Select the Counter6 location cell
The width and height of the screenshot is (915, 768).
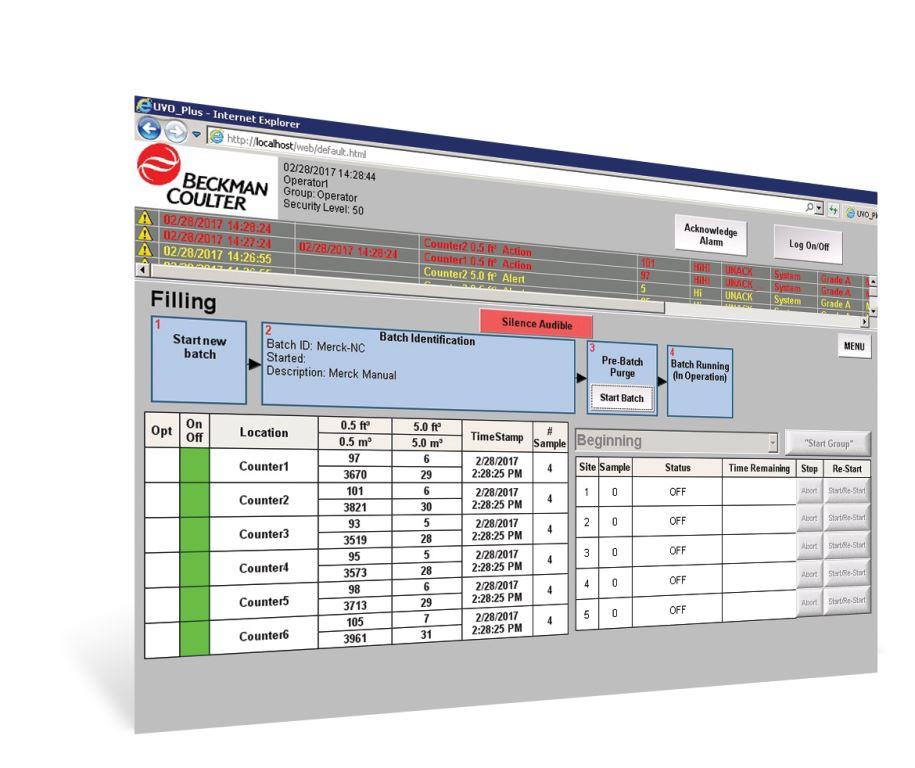tap(264, 636)
